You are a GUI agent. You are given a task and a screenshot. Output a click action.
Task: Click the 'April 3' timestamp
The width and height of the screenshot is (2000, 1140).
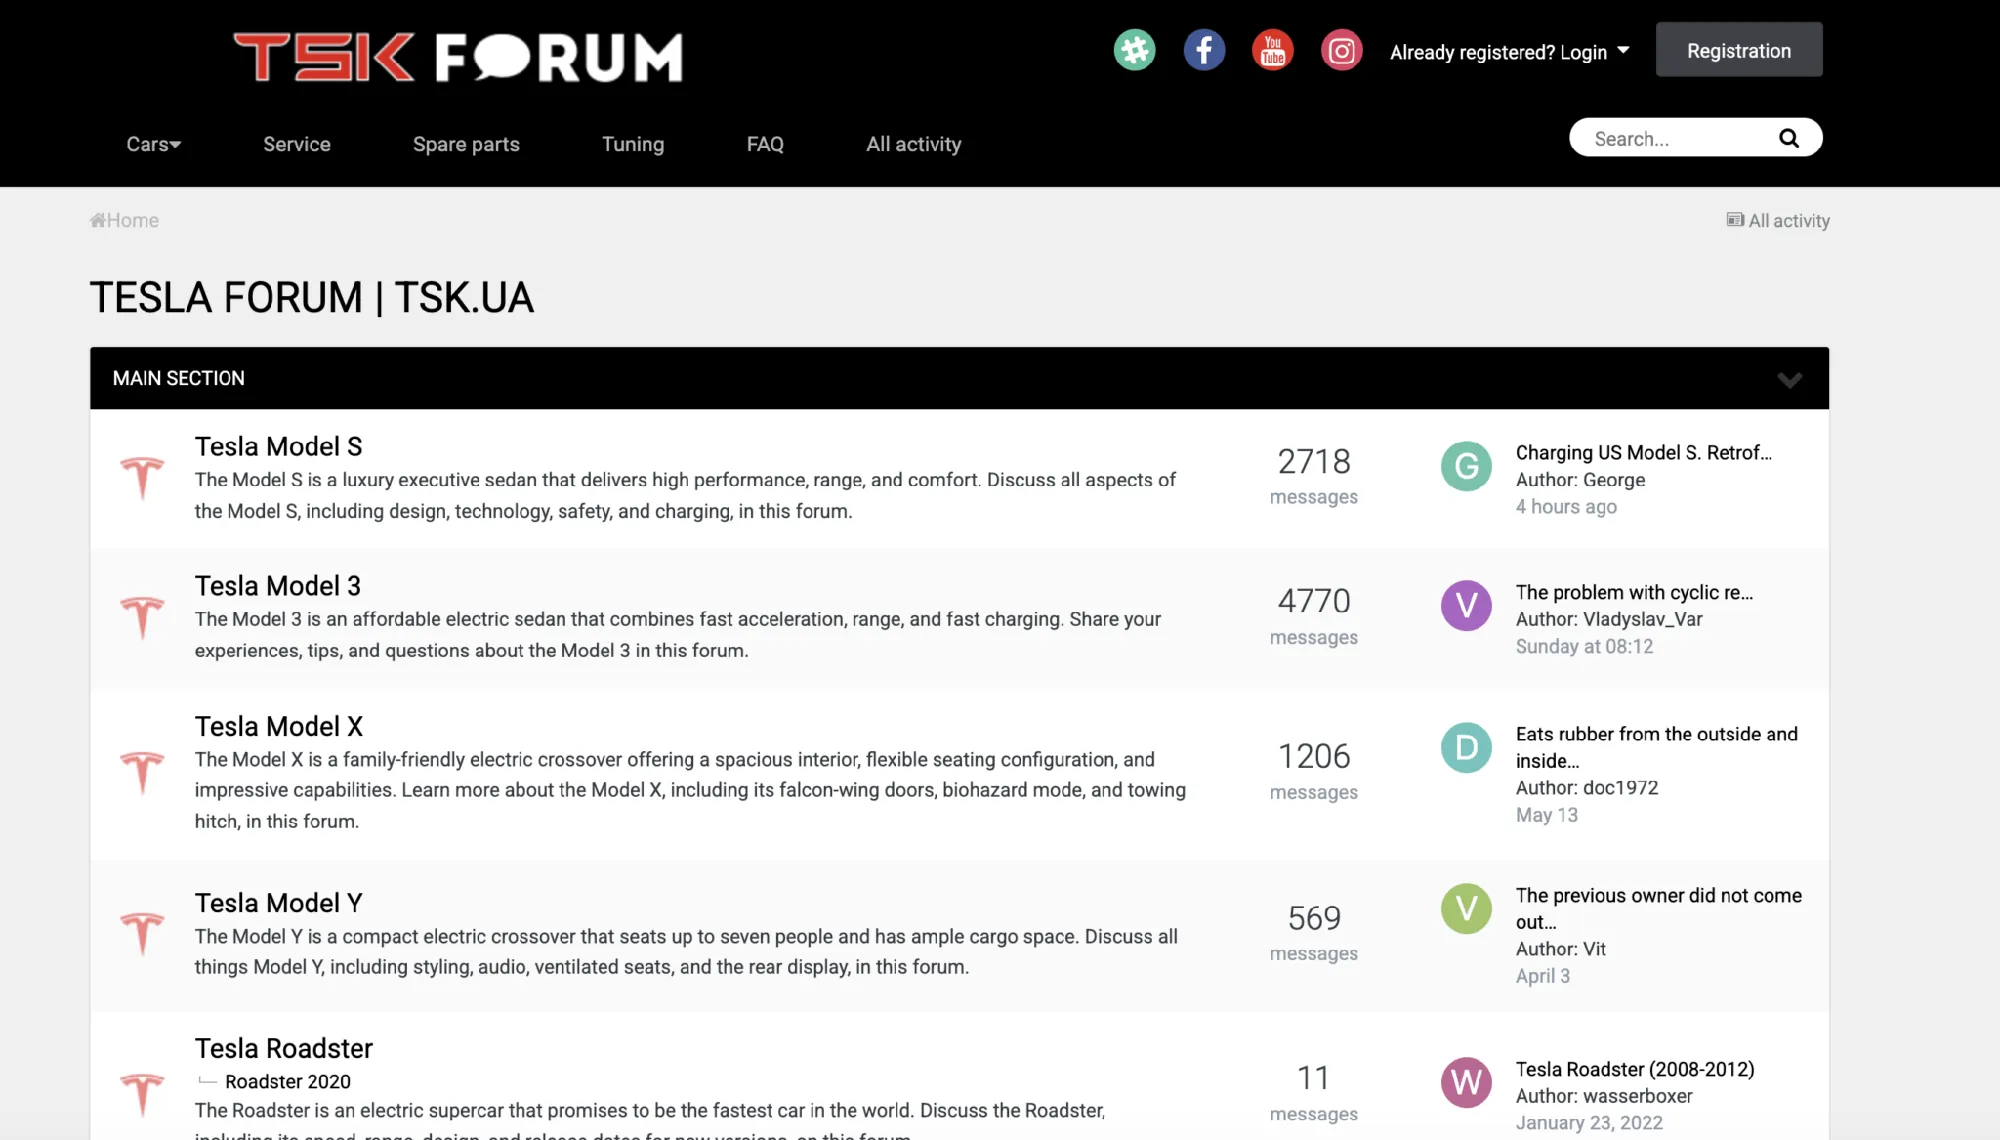(x=1542, y=976)
